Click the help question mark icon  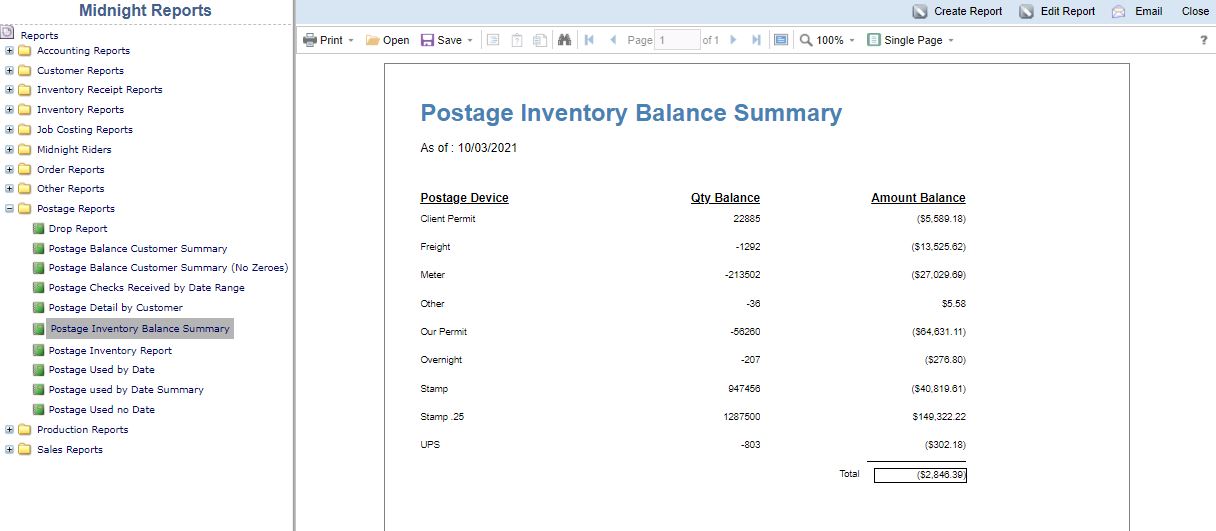point(1203,40)
